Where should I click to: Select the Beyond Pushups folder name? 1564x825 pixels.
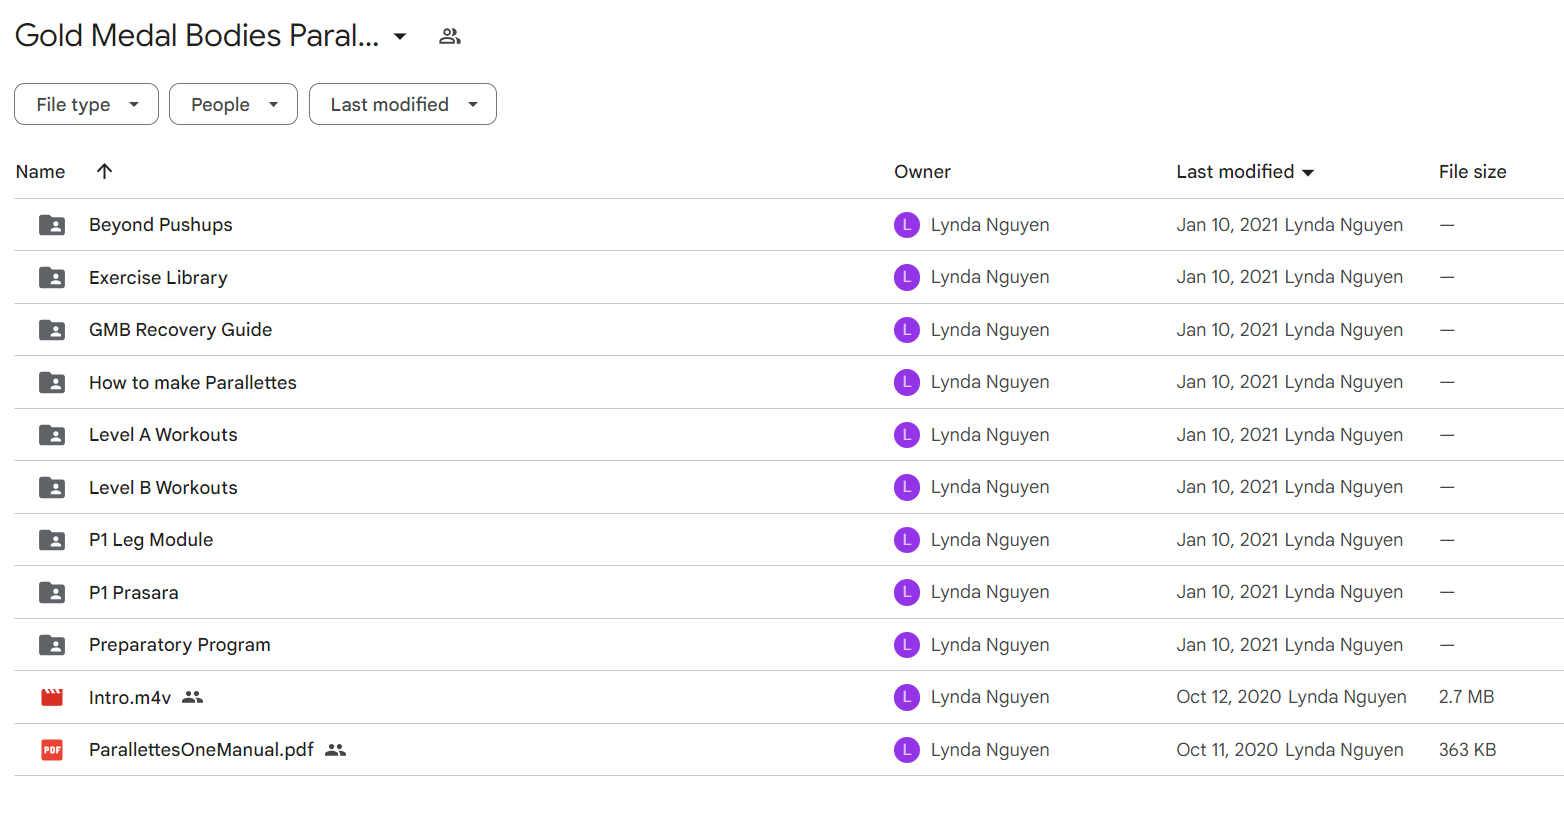click(x=161, y=225)
